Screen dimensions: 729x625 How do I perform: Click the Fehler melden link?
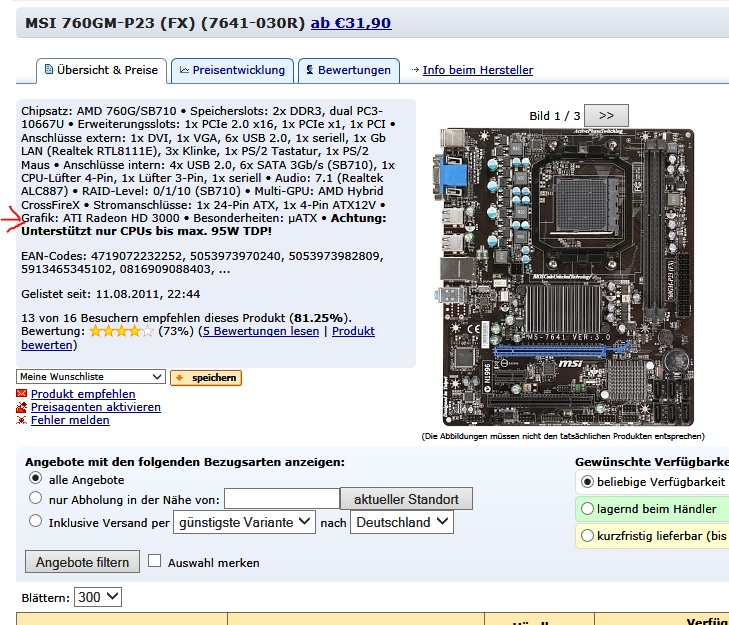[70, 420]
